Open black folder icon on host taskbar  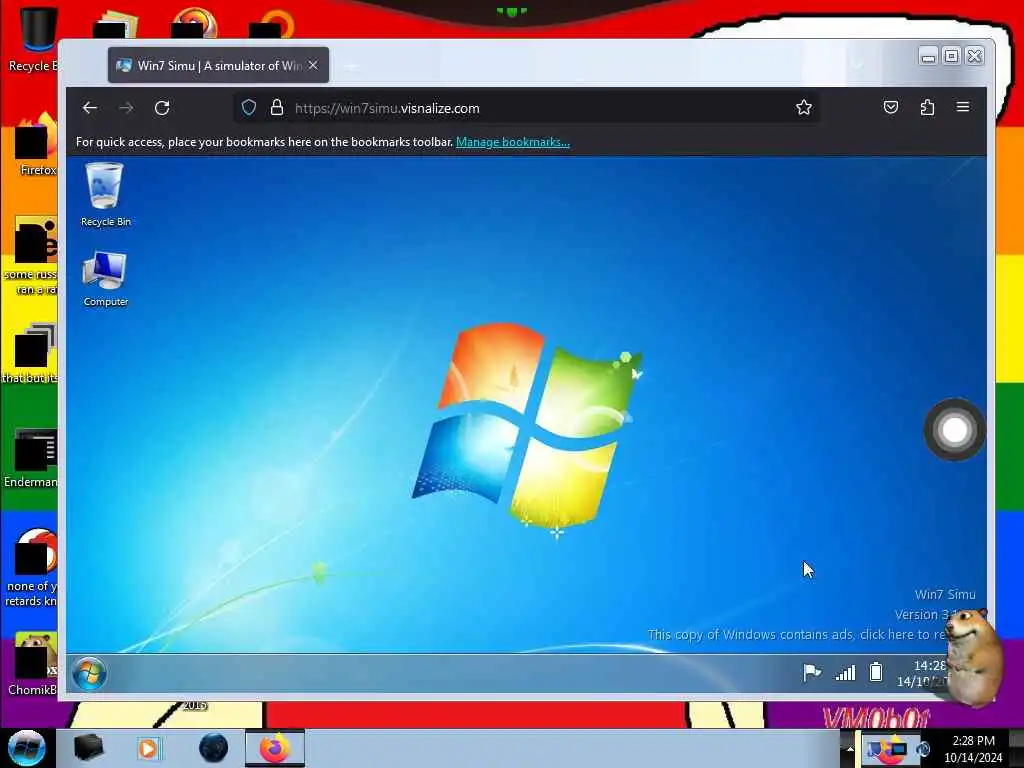(x=88, y=748)
